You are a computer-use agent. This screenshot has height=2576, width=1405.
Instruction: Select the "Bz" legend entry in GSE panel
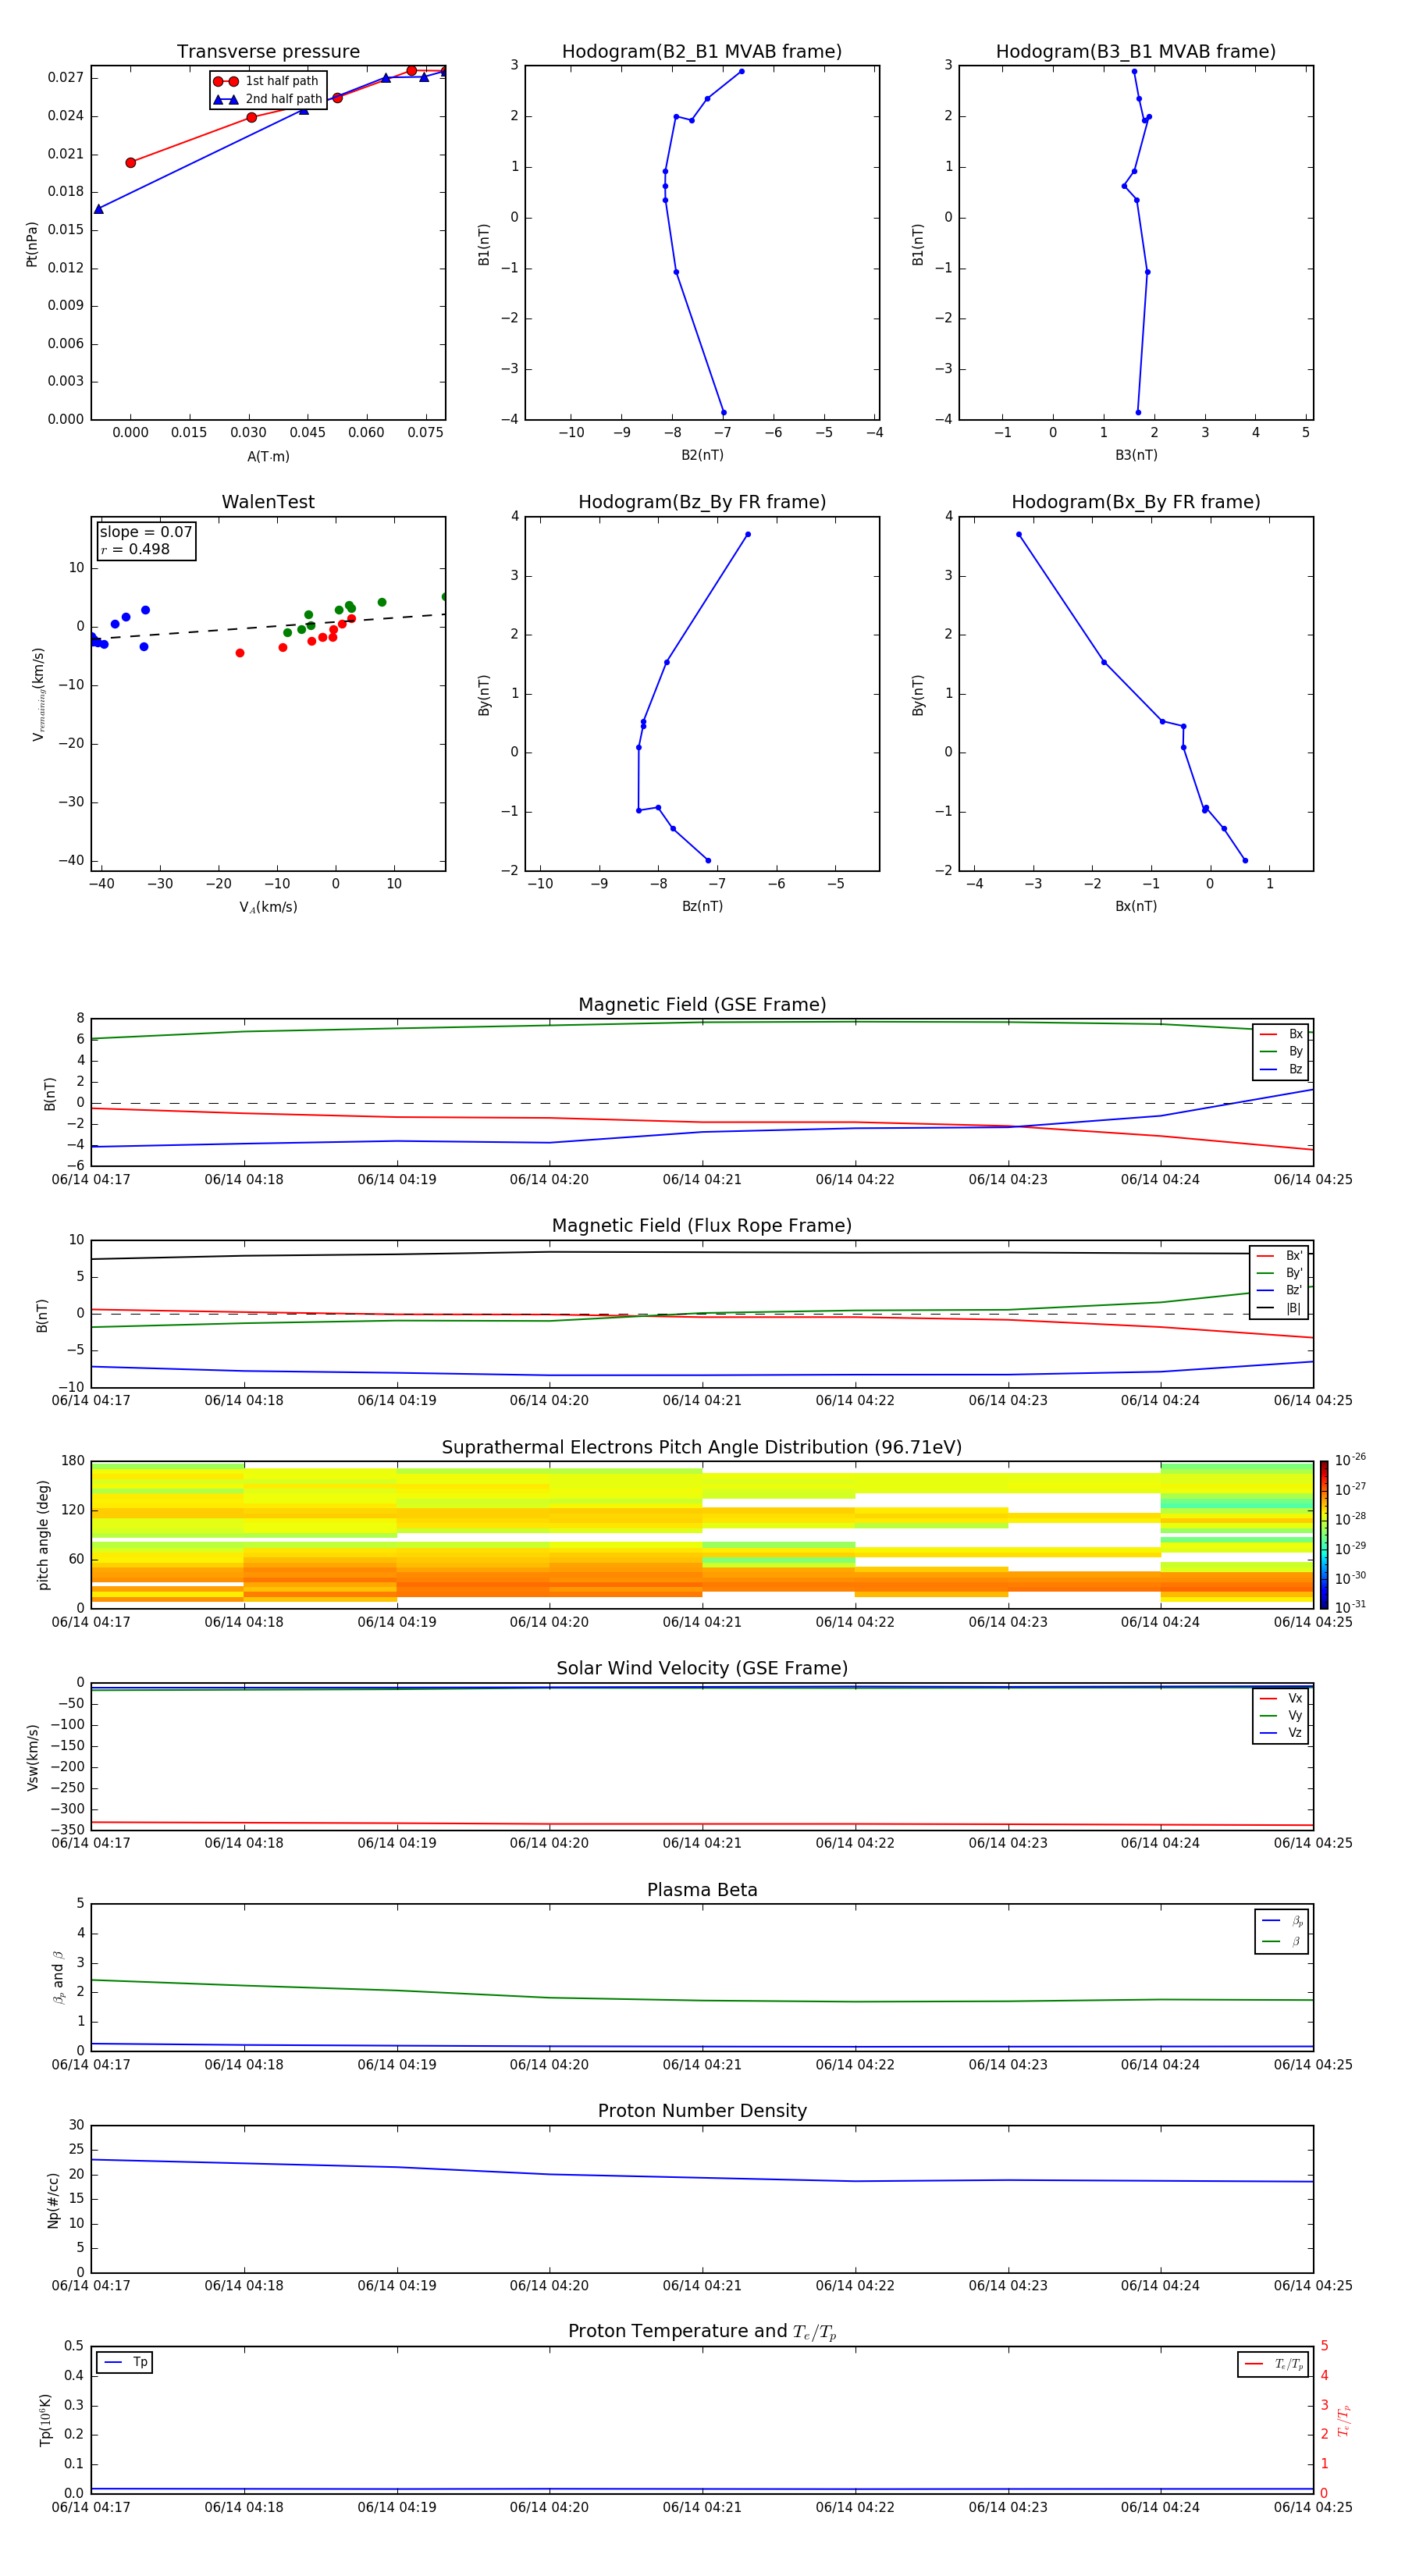1281,1069
